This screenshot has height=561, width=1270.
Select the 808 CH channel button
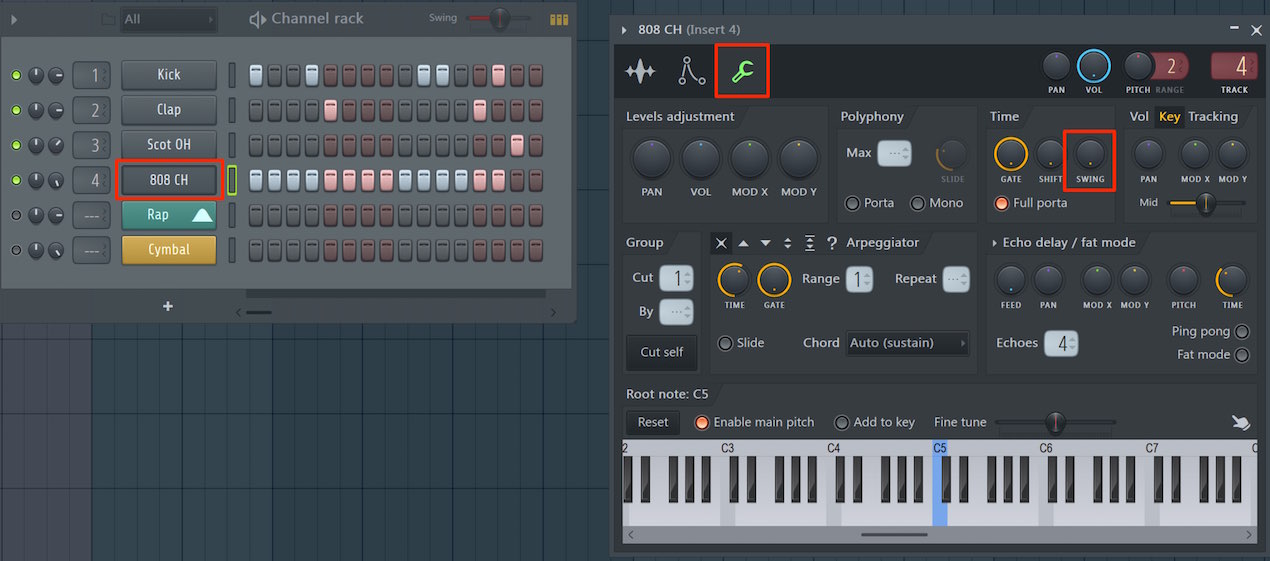[169, 180]
